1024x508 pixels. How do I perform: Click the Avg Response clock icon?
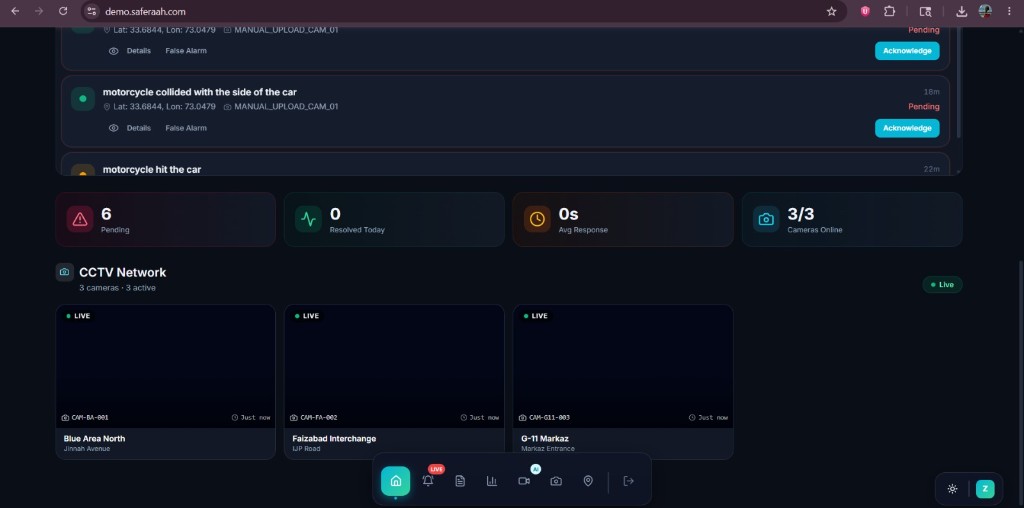[537, 219]
